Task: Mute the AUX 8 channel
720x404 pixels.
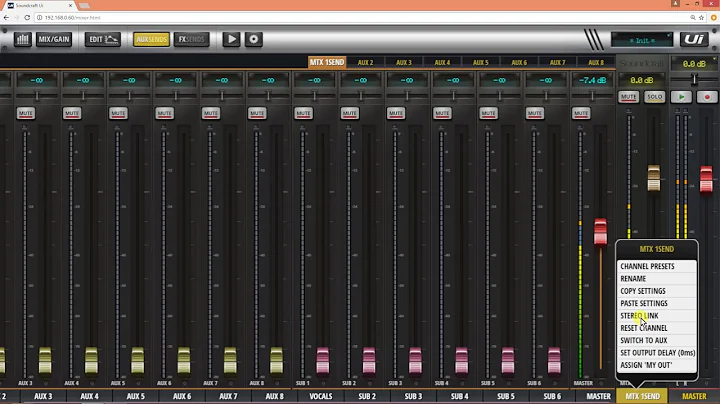Action: click(x=257, y=113)
